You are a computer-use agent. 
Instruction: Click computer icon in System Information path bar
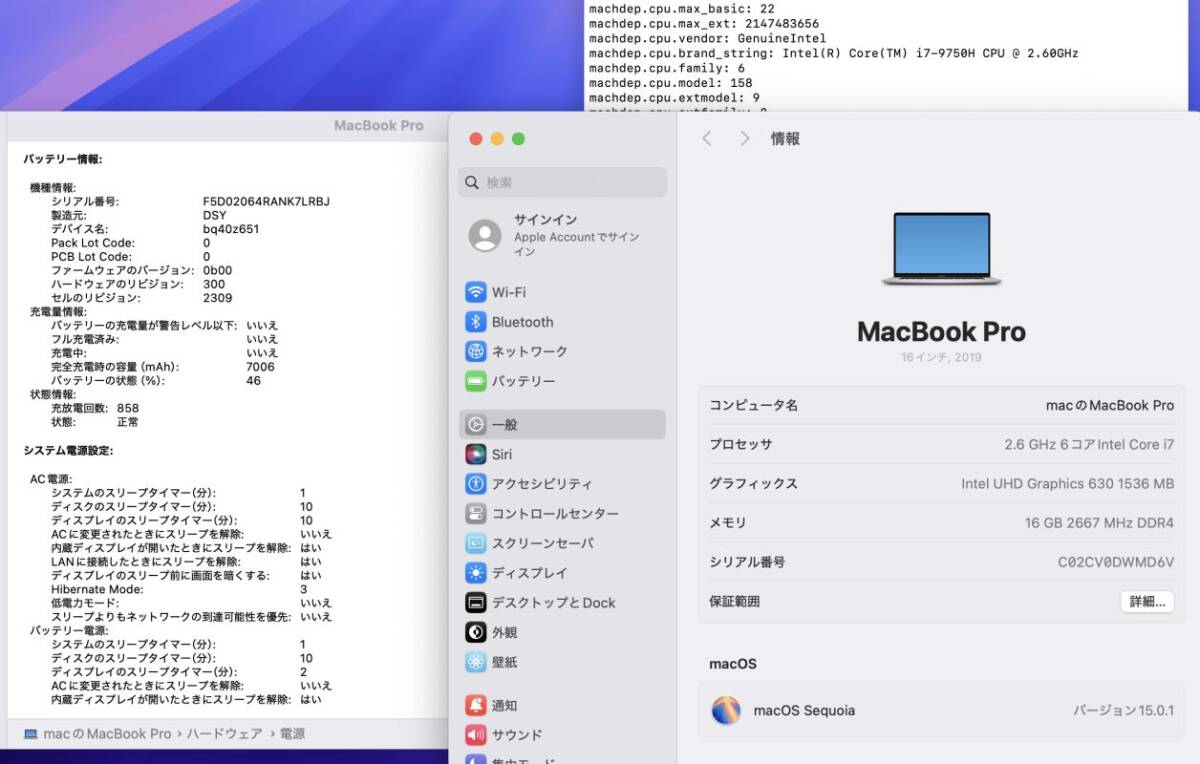[x=30, y=734]
